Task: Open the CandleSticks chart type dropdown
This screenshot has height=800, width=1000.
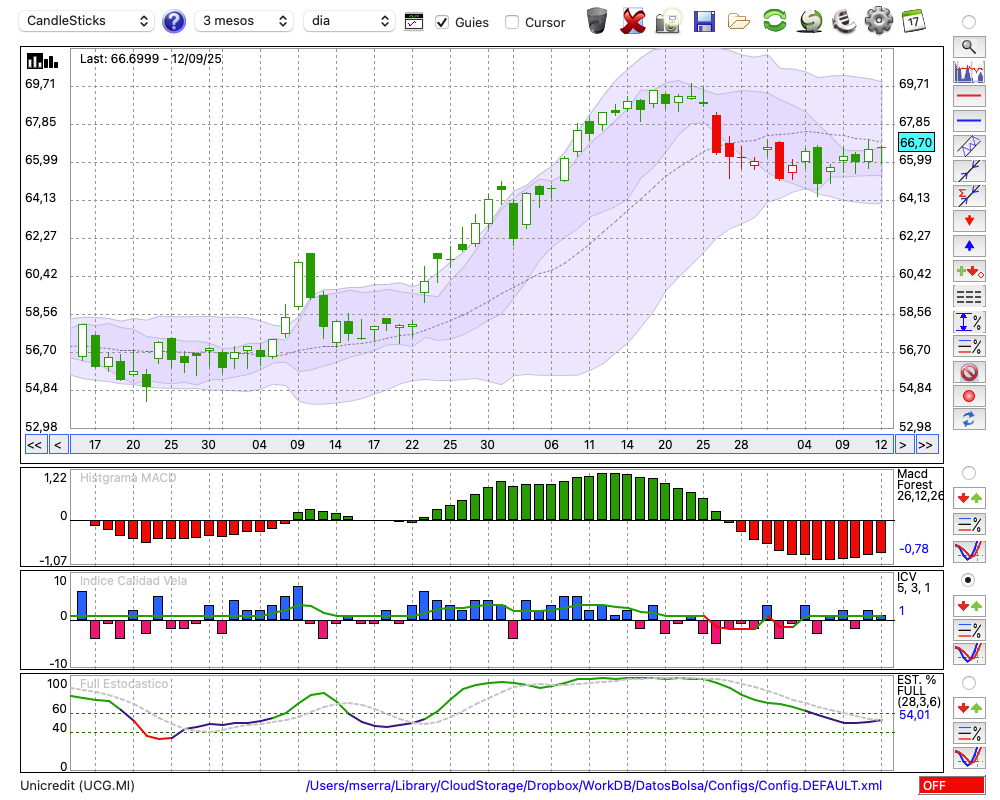Action: coord(87,21)
